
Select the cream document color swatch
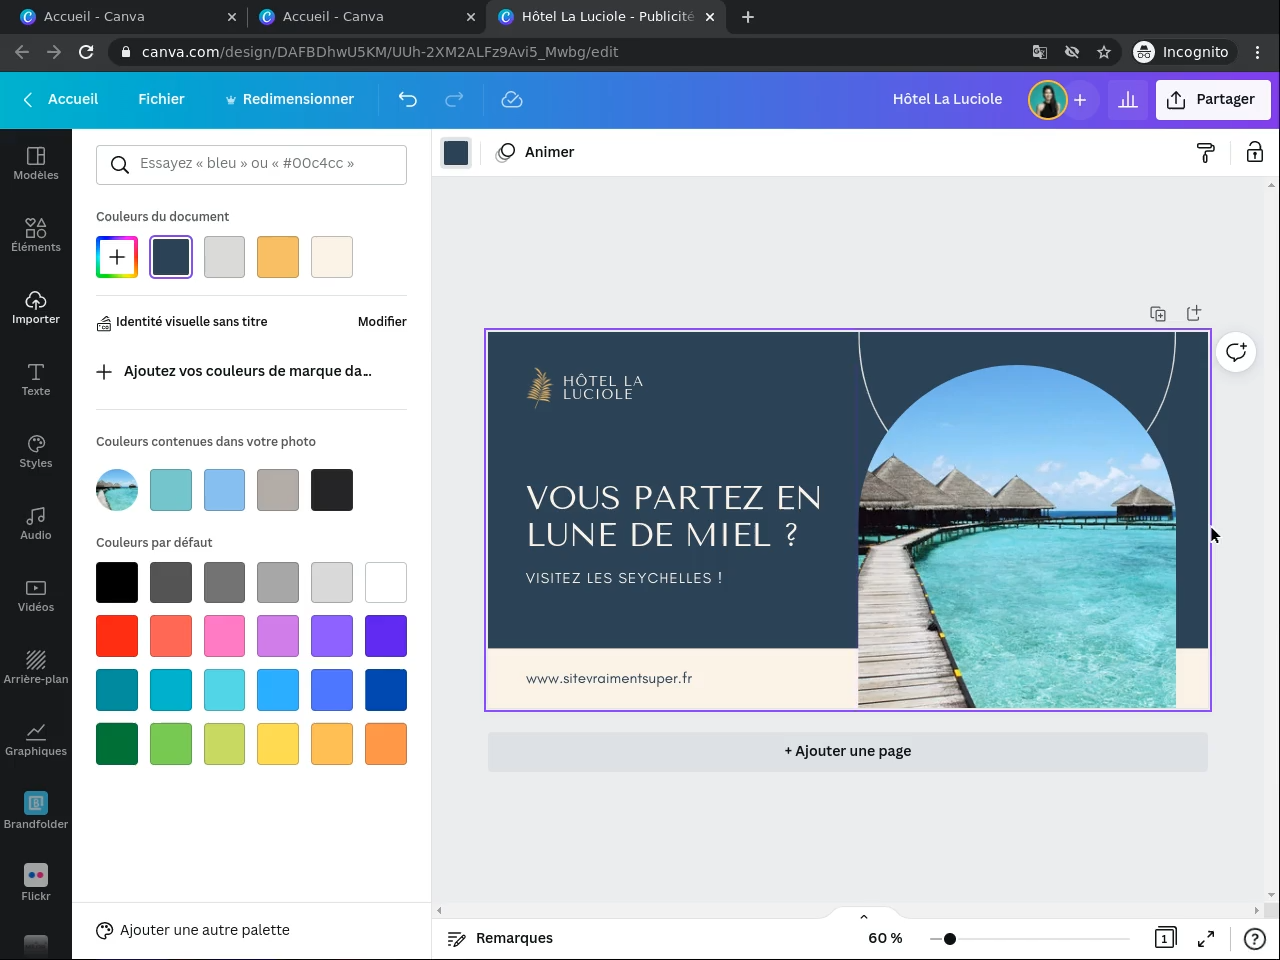click(x=332, y=257)
